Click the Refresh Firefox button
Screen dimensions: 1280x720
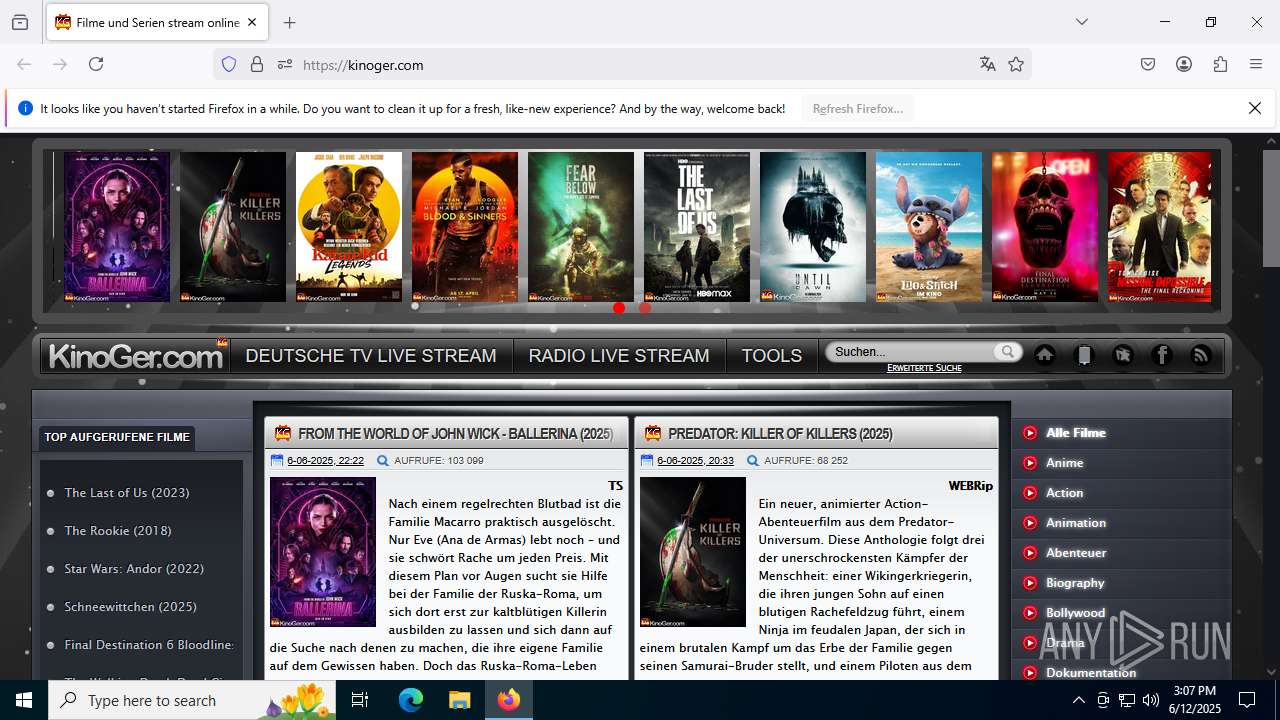coord(858,109)
